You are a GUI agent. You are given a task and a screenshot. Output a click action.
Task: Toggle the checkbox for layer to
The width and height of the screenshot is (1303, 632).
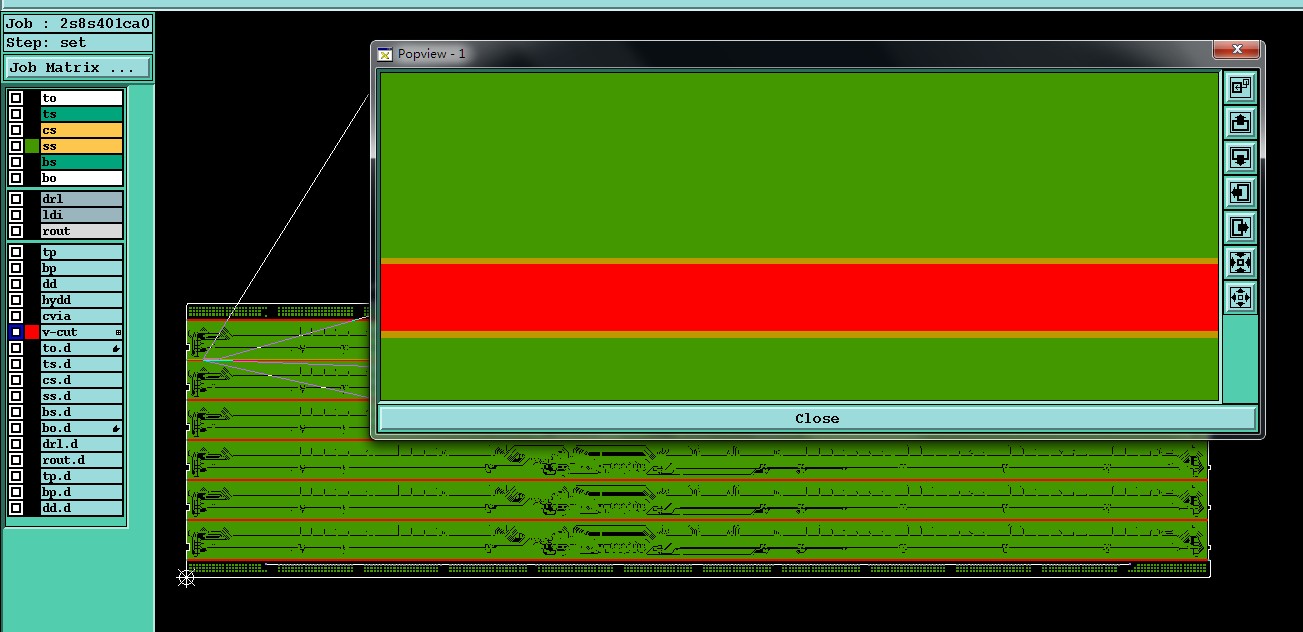point(16,98)
